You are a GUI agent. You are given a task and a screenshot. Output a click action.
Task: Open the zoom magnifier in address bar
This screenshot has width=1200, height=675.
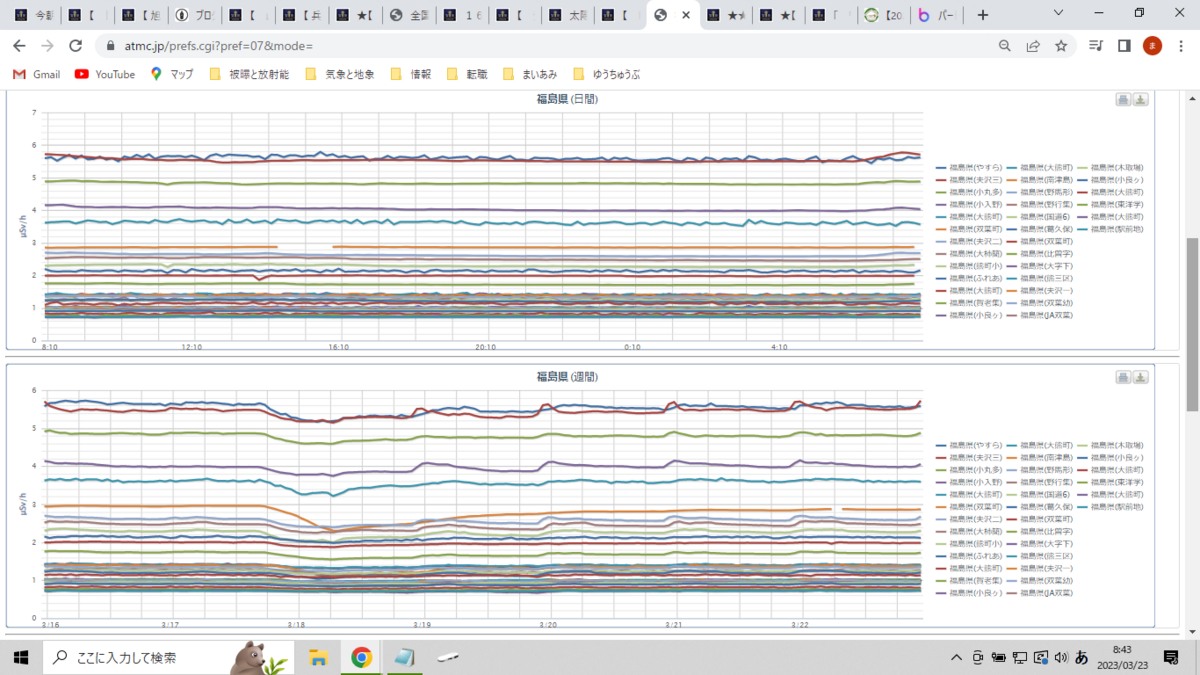1005,46
